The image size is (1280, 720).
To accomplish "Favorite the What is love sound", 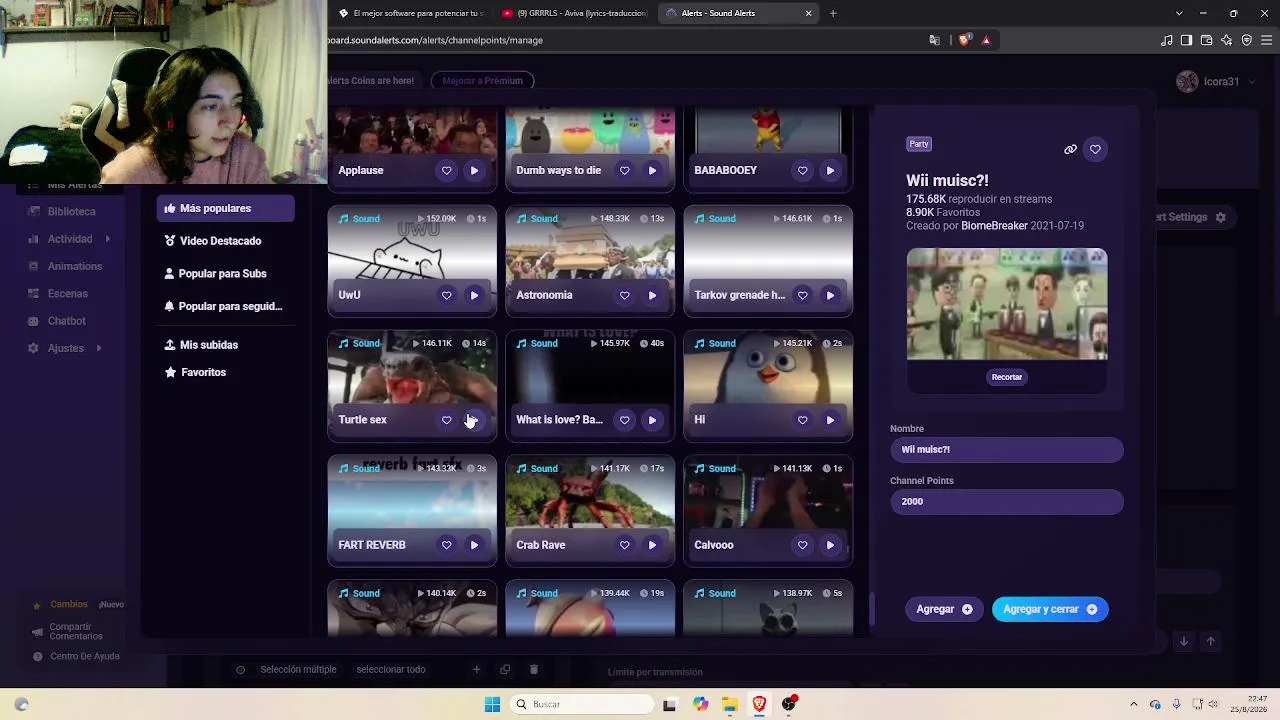I will (x=625, y=420).
